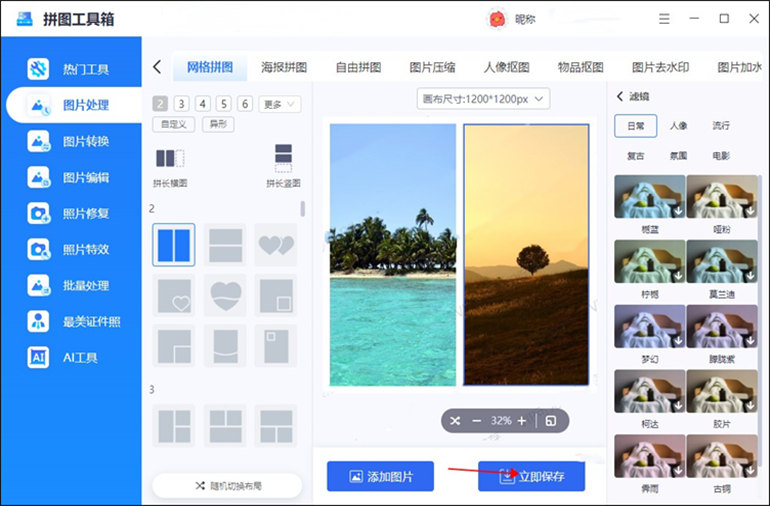
Task: Go back using the left arrow beside 网格拼图
Action: click(x=157, y=67)
